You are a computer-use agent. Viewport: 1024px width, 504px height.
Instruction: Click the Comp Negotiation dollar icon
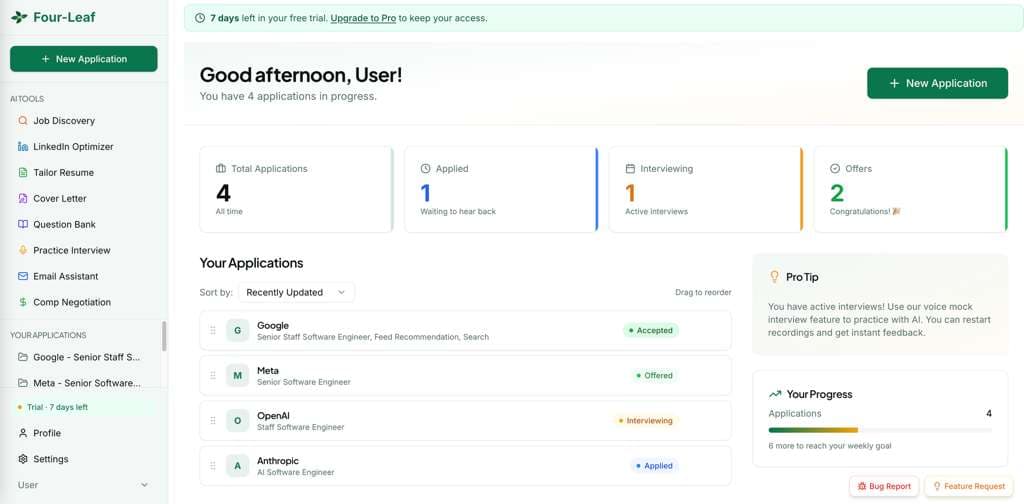pos(23,302)
